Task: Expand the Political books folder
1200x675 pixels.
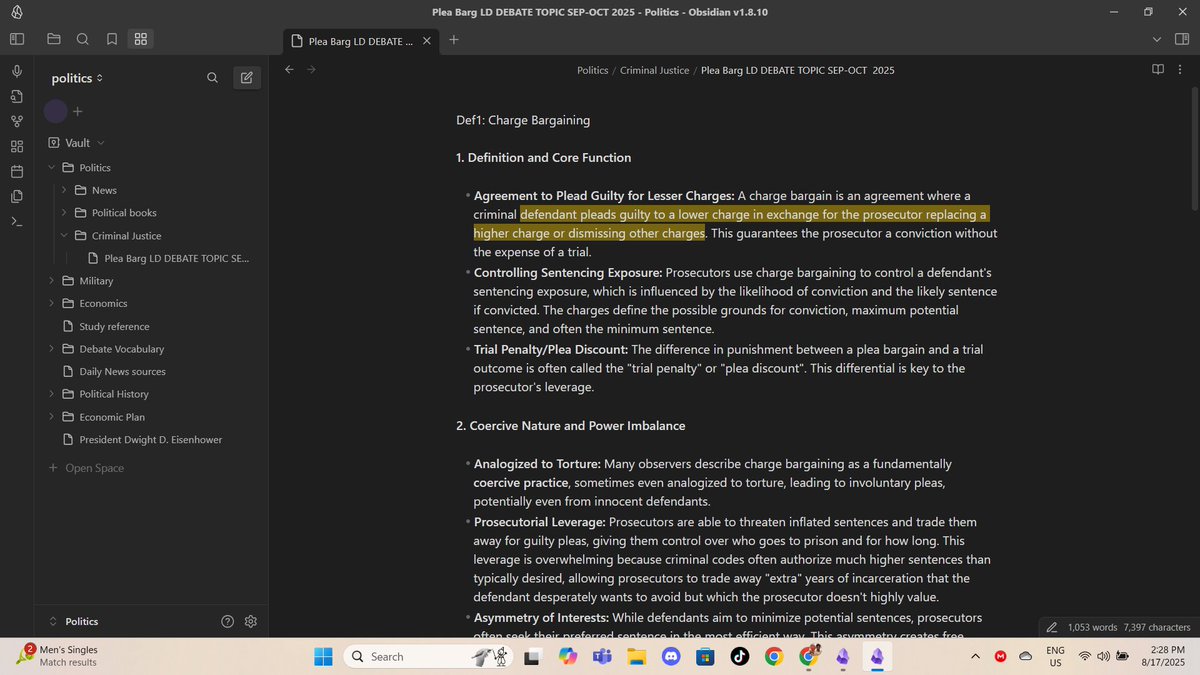Action: point(64,213)
